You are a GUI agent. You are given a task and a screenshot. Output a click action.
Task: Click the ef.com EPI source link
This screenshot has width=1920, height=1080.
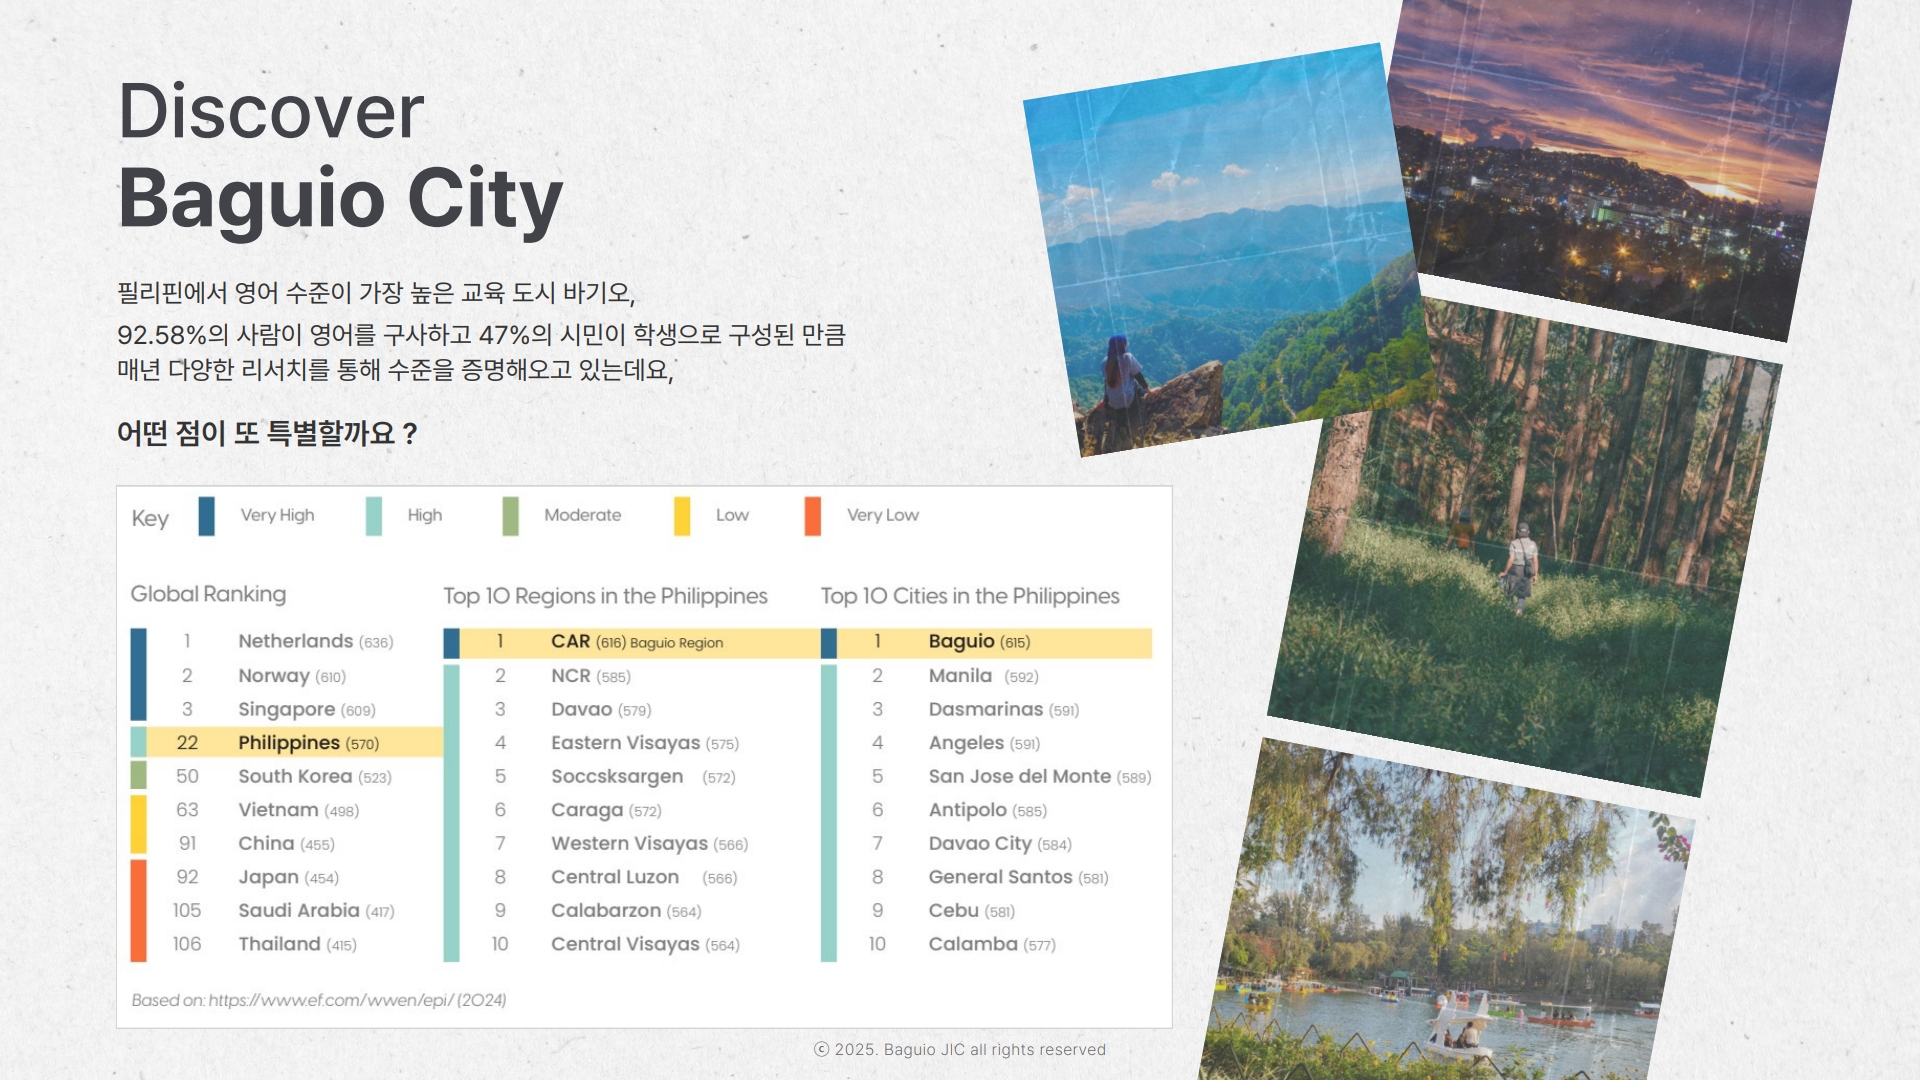pos(330,1000)
